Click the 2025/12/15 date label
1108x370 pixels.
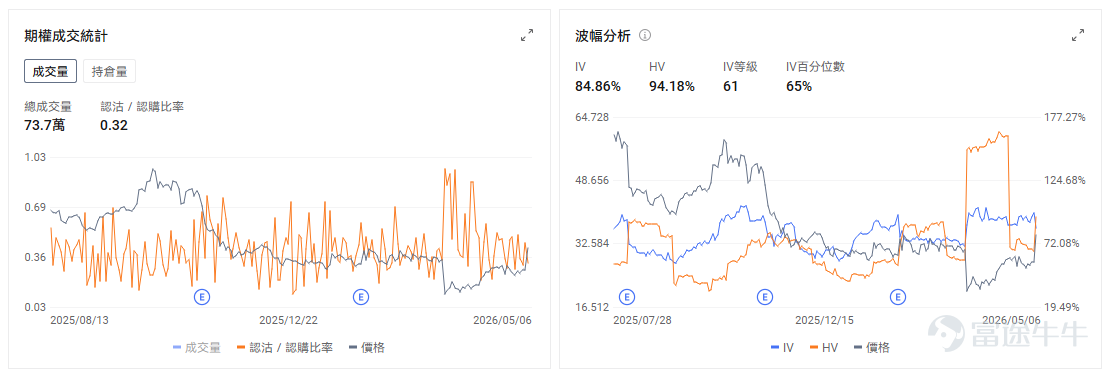point(825,320)
